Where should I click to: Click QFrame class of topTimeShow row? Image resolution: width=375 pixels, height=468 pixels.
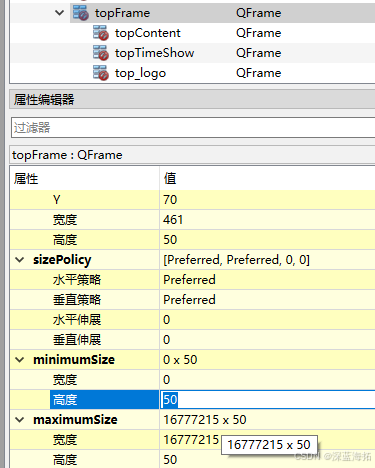pos(259,53)
